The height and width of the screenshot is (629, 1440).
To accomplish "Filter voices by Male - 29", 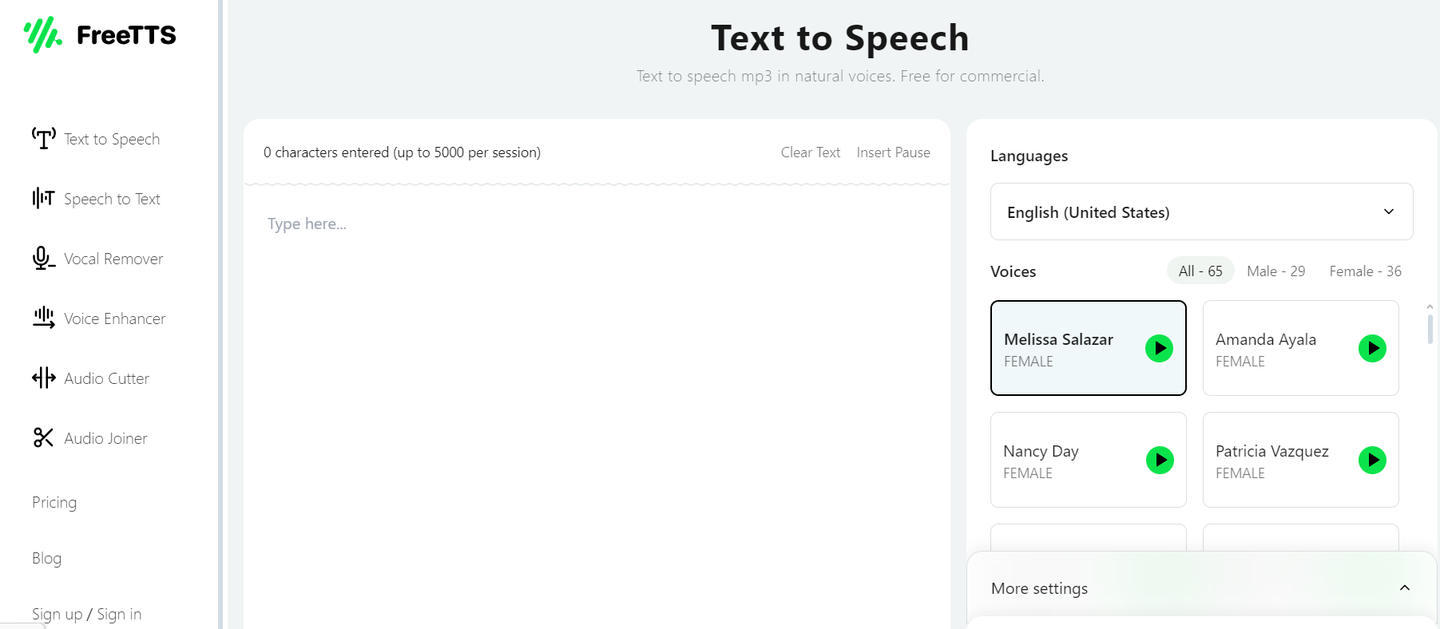I will (x=1276, y=271).
